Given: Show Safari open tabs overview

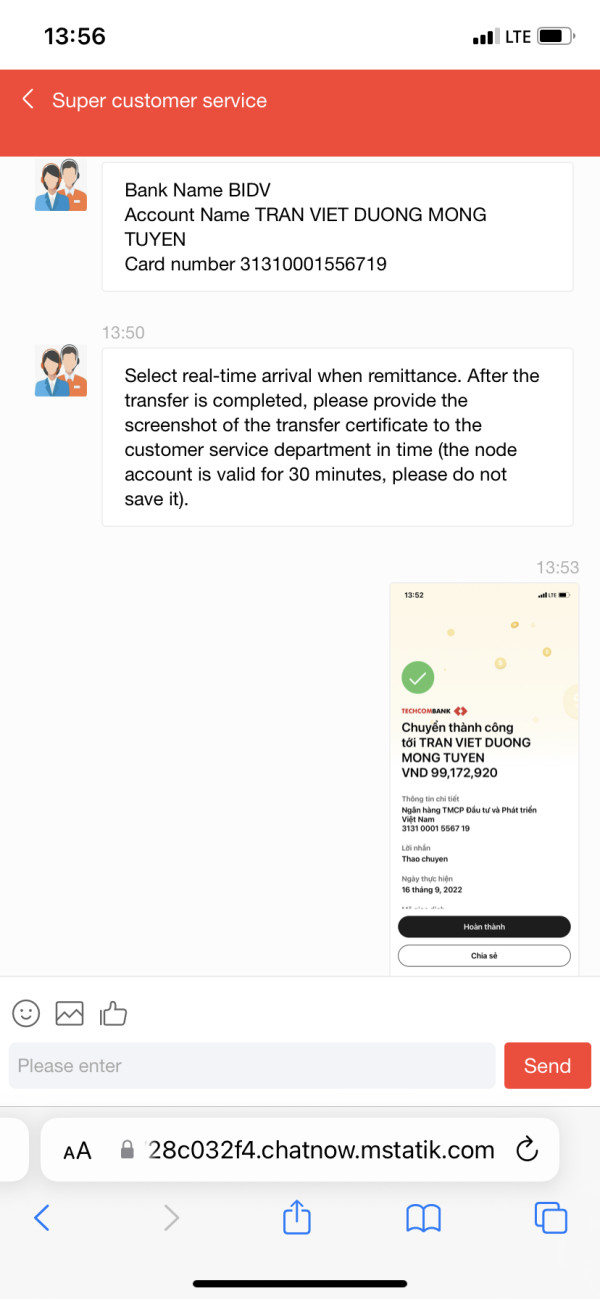Looking at the screenshot, I should [x=551, y=1217].
